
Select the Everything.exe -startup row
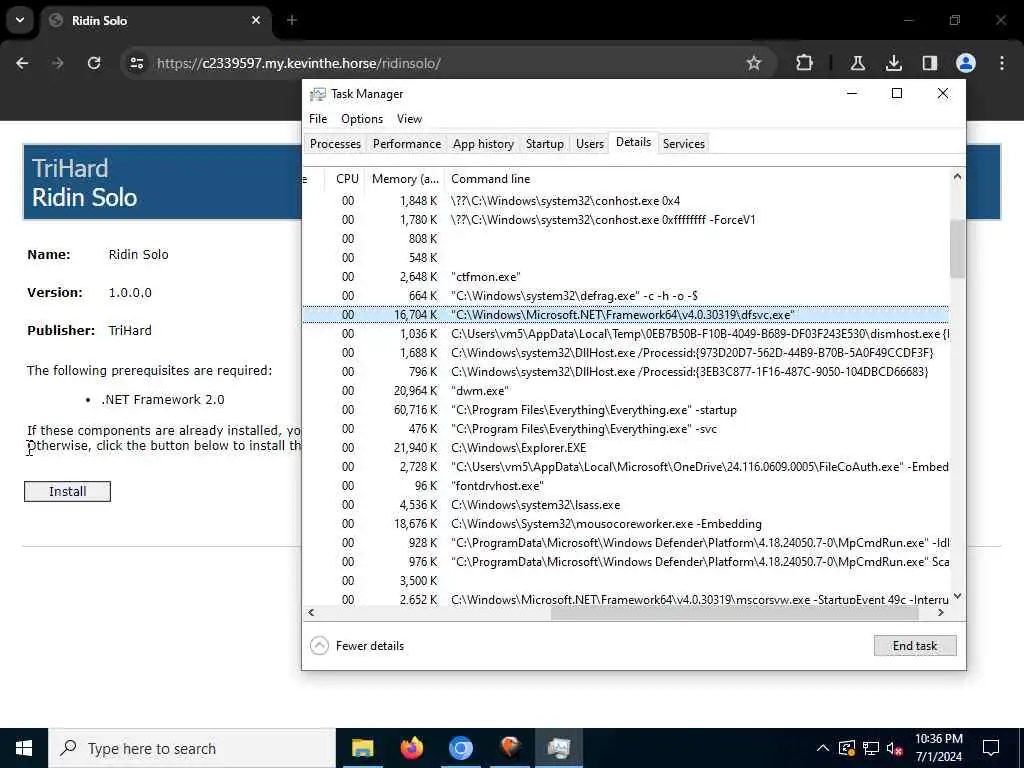(x=626, y=409)
